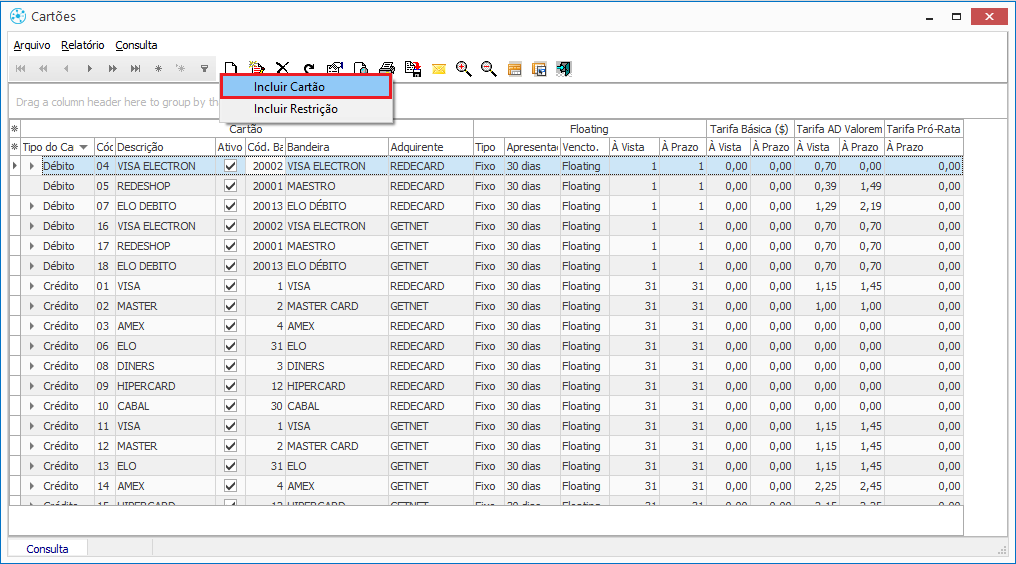Viewport: 1016px width, 564px height.
Task: Select Incluir Restrição from dropdown menu
Action: point(295,109)
